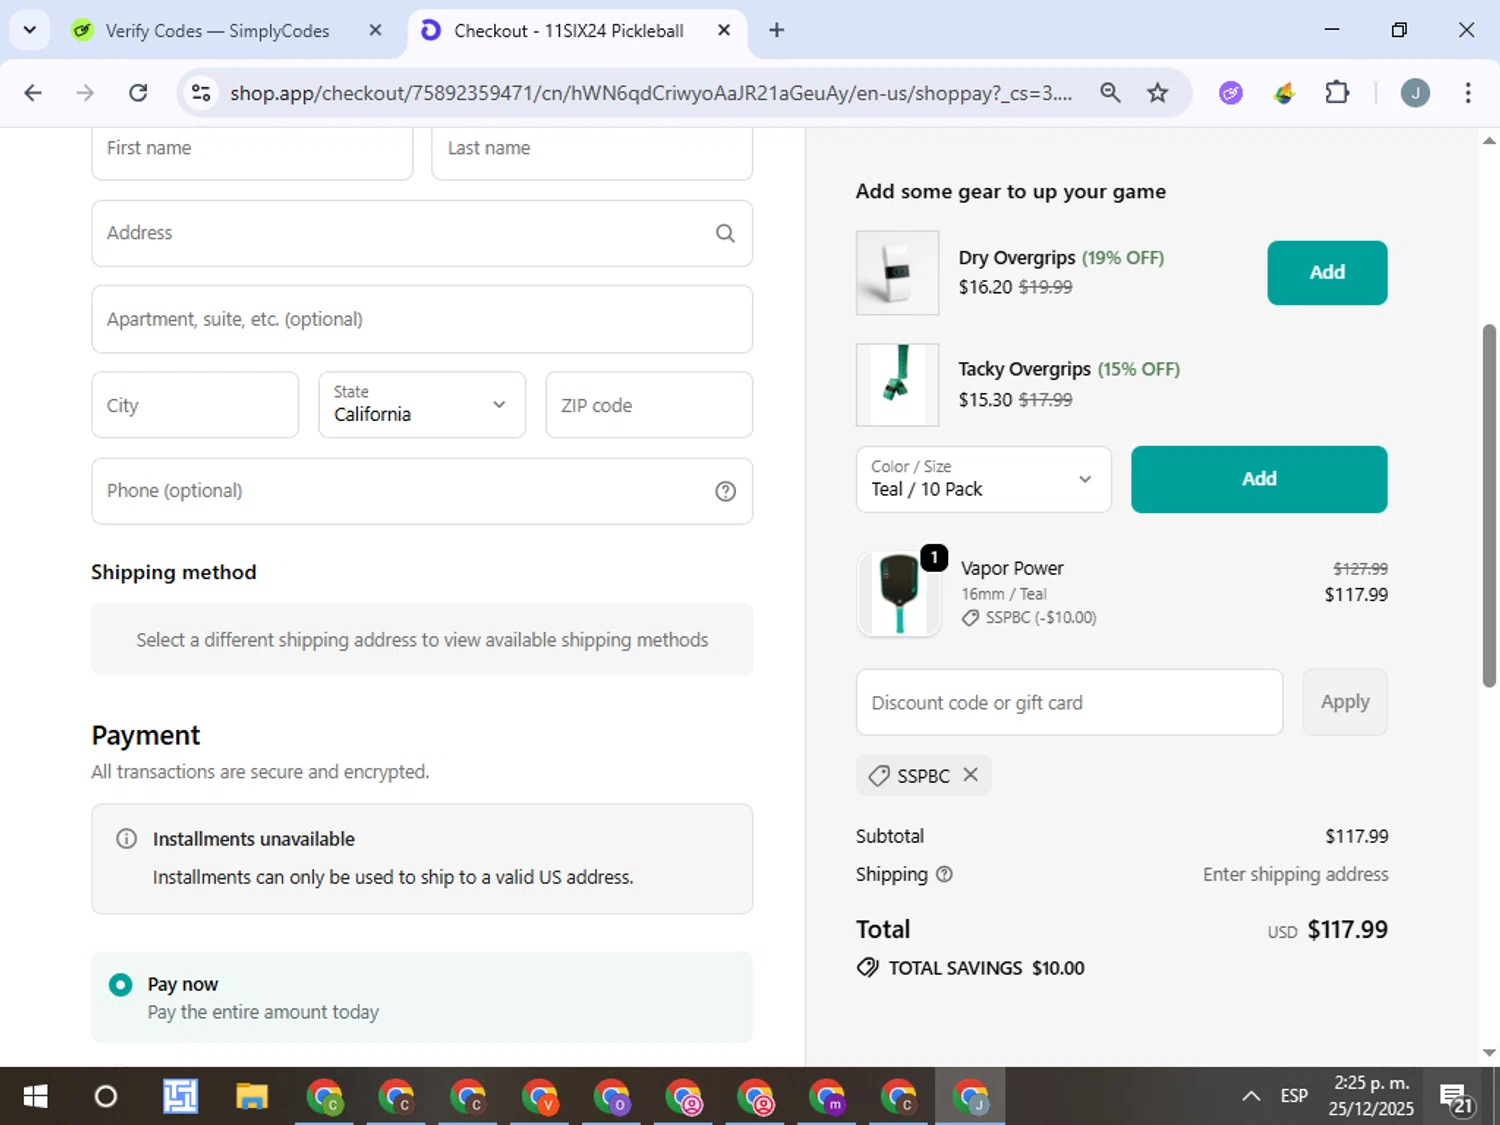Click the Apply discount button
Screen dimensions: 1500x1125
[1345, 702]
